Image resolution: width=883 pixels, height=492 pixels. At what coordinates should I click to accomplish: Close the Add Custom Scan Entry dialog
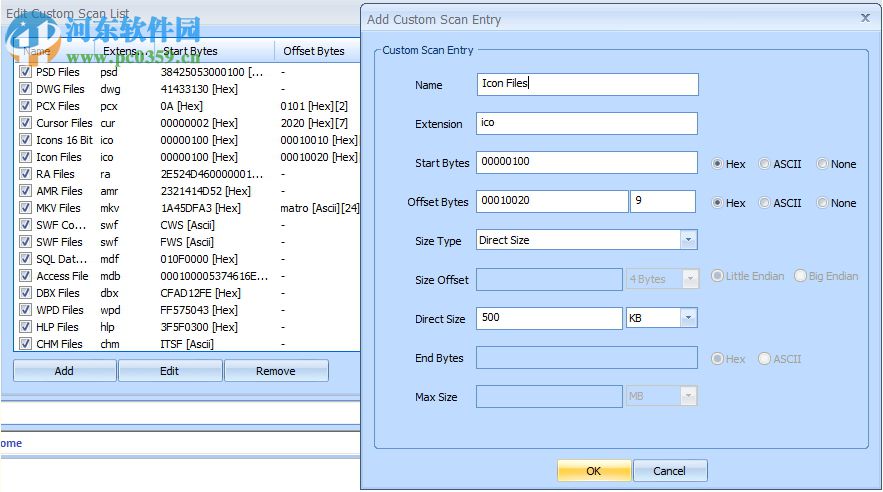[x=866, y=18]
